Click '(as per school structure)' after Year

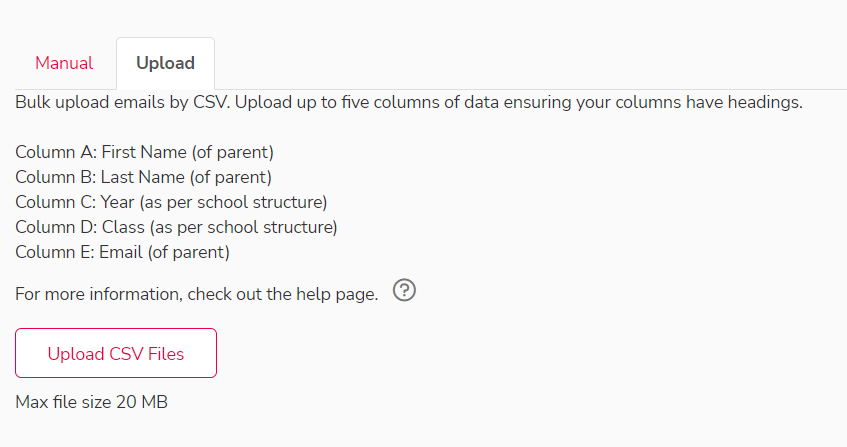point(233,202)
